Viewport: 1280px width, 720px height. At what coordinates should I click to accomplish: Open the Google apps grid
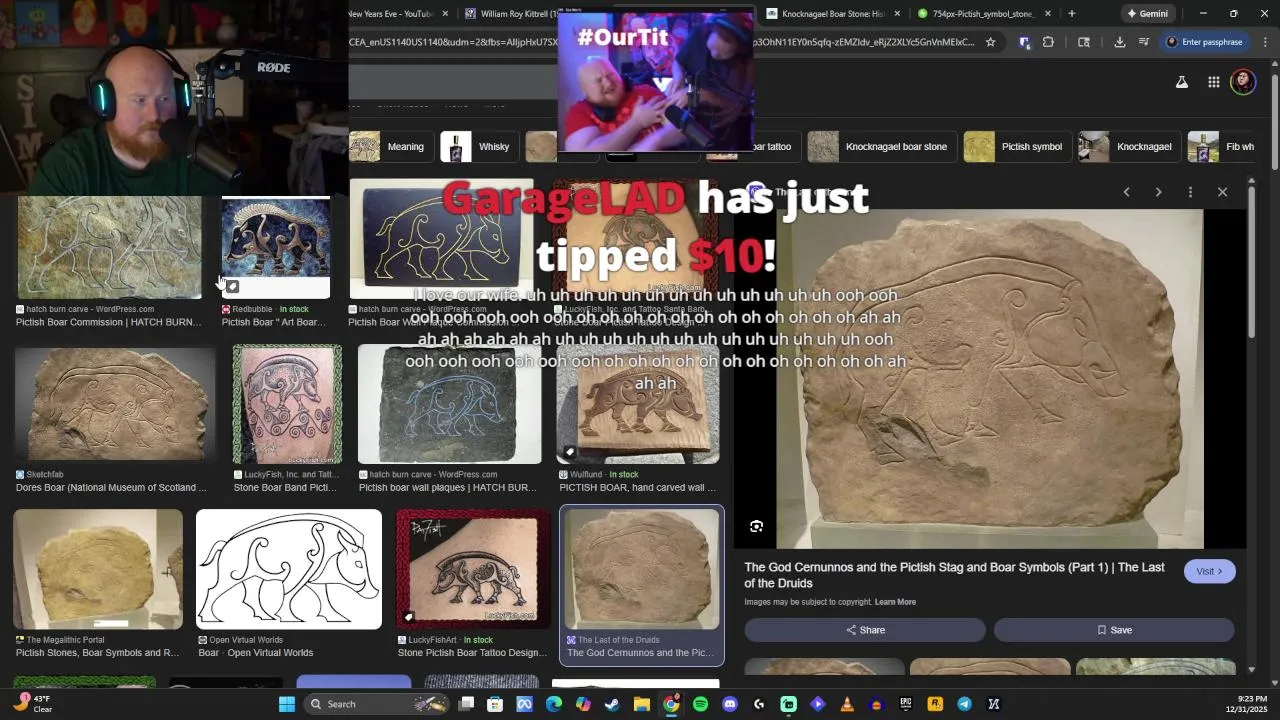coord(1213,82)
